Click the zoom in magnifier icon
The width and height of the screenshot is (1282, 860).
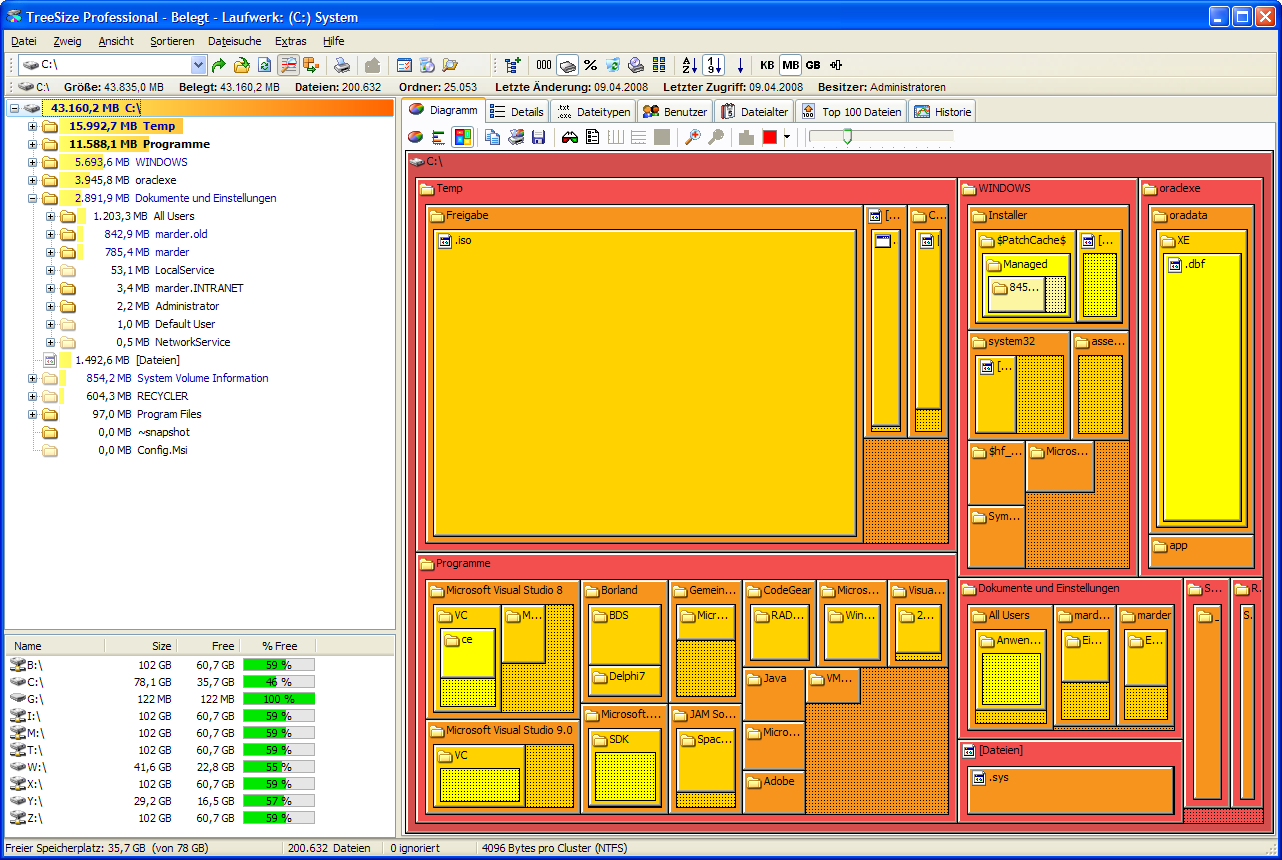[692, 137]
